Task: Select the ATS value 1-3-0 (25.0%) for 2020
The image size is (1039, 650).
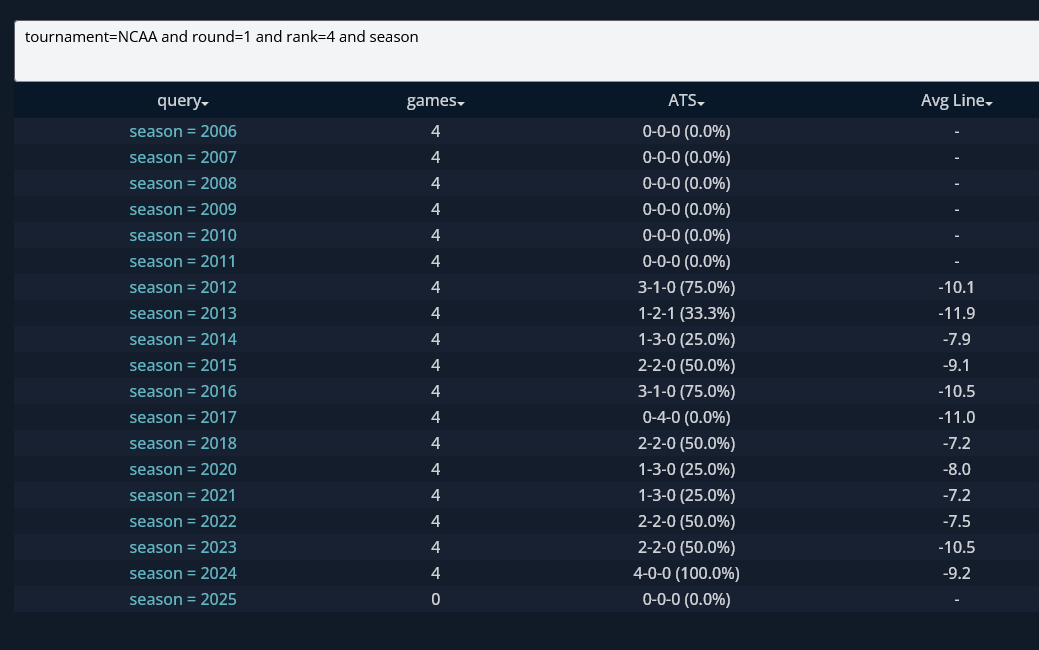Action: tap(686, 469)
